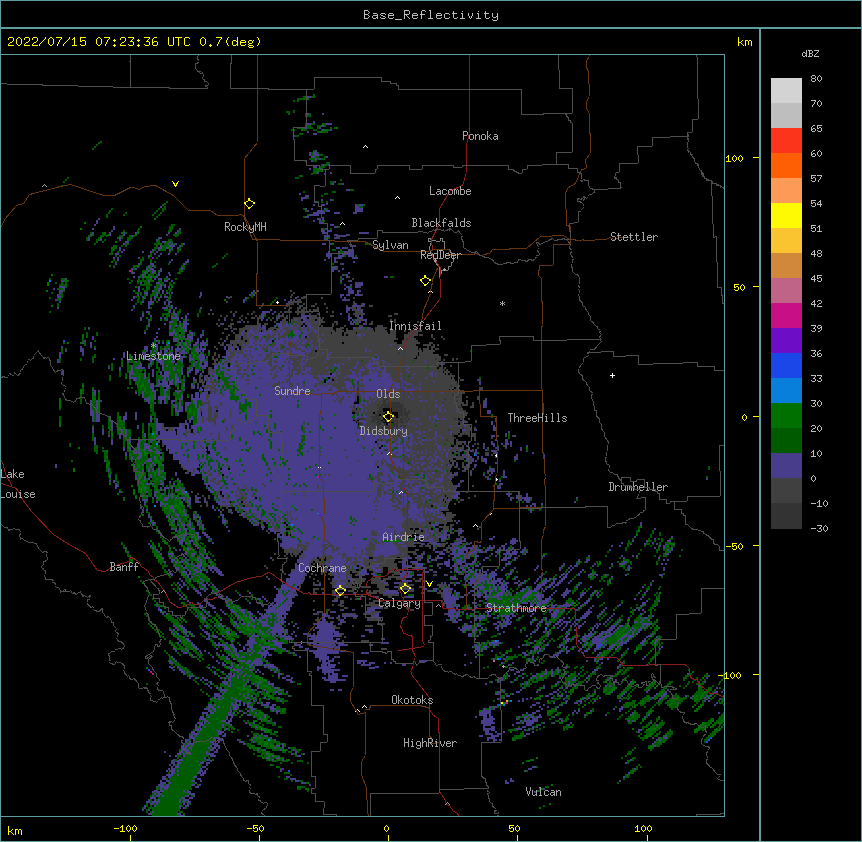Screen dimensions: 862x842
Task: Click the HighRiver city label
Action: click(x=430, y=743)
